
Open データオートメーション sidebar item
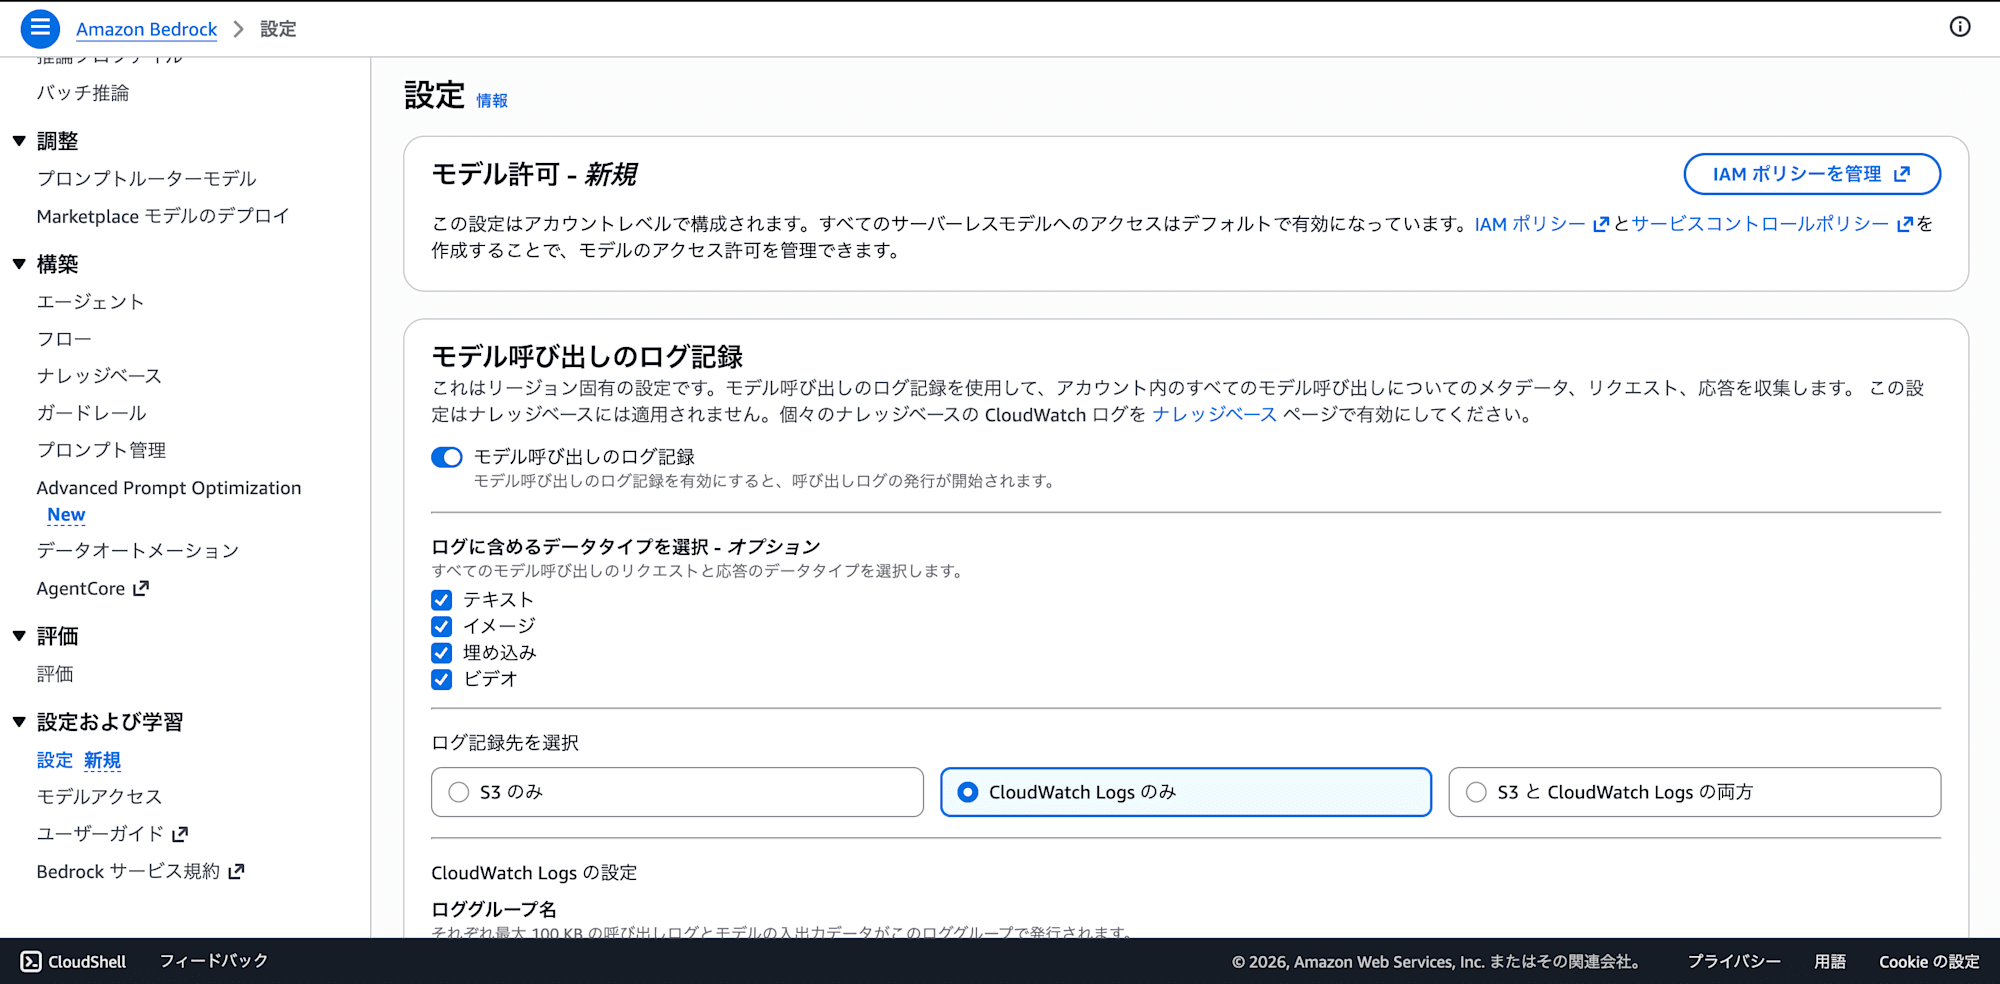coord(138,550)
